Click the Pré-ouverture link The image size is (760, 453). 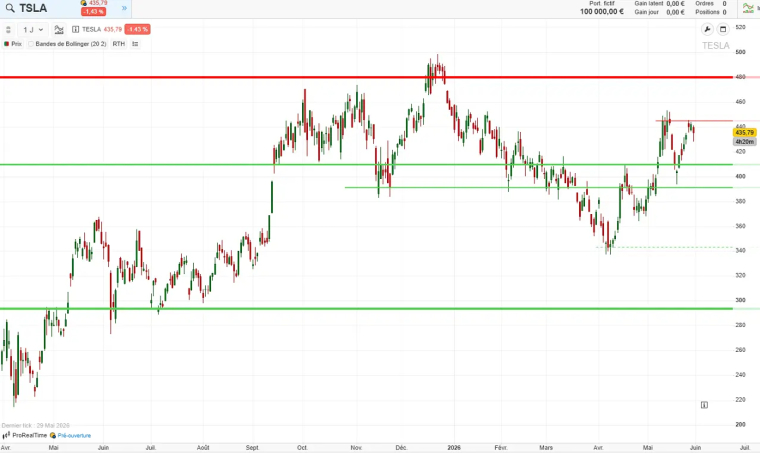coord(74,436)
